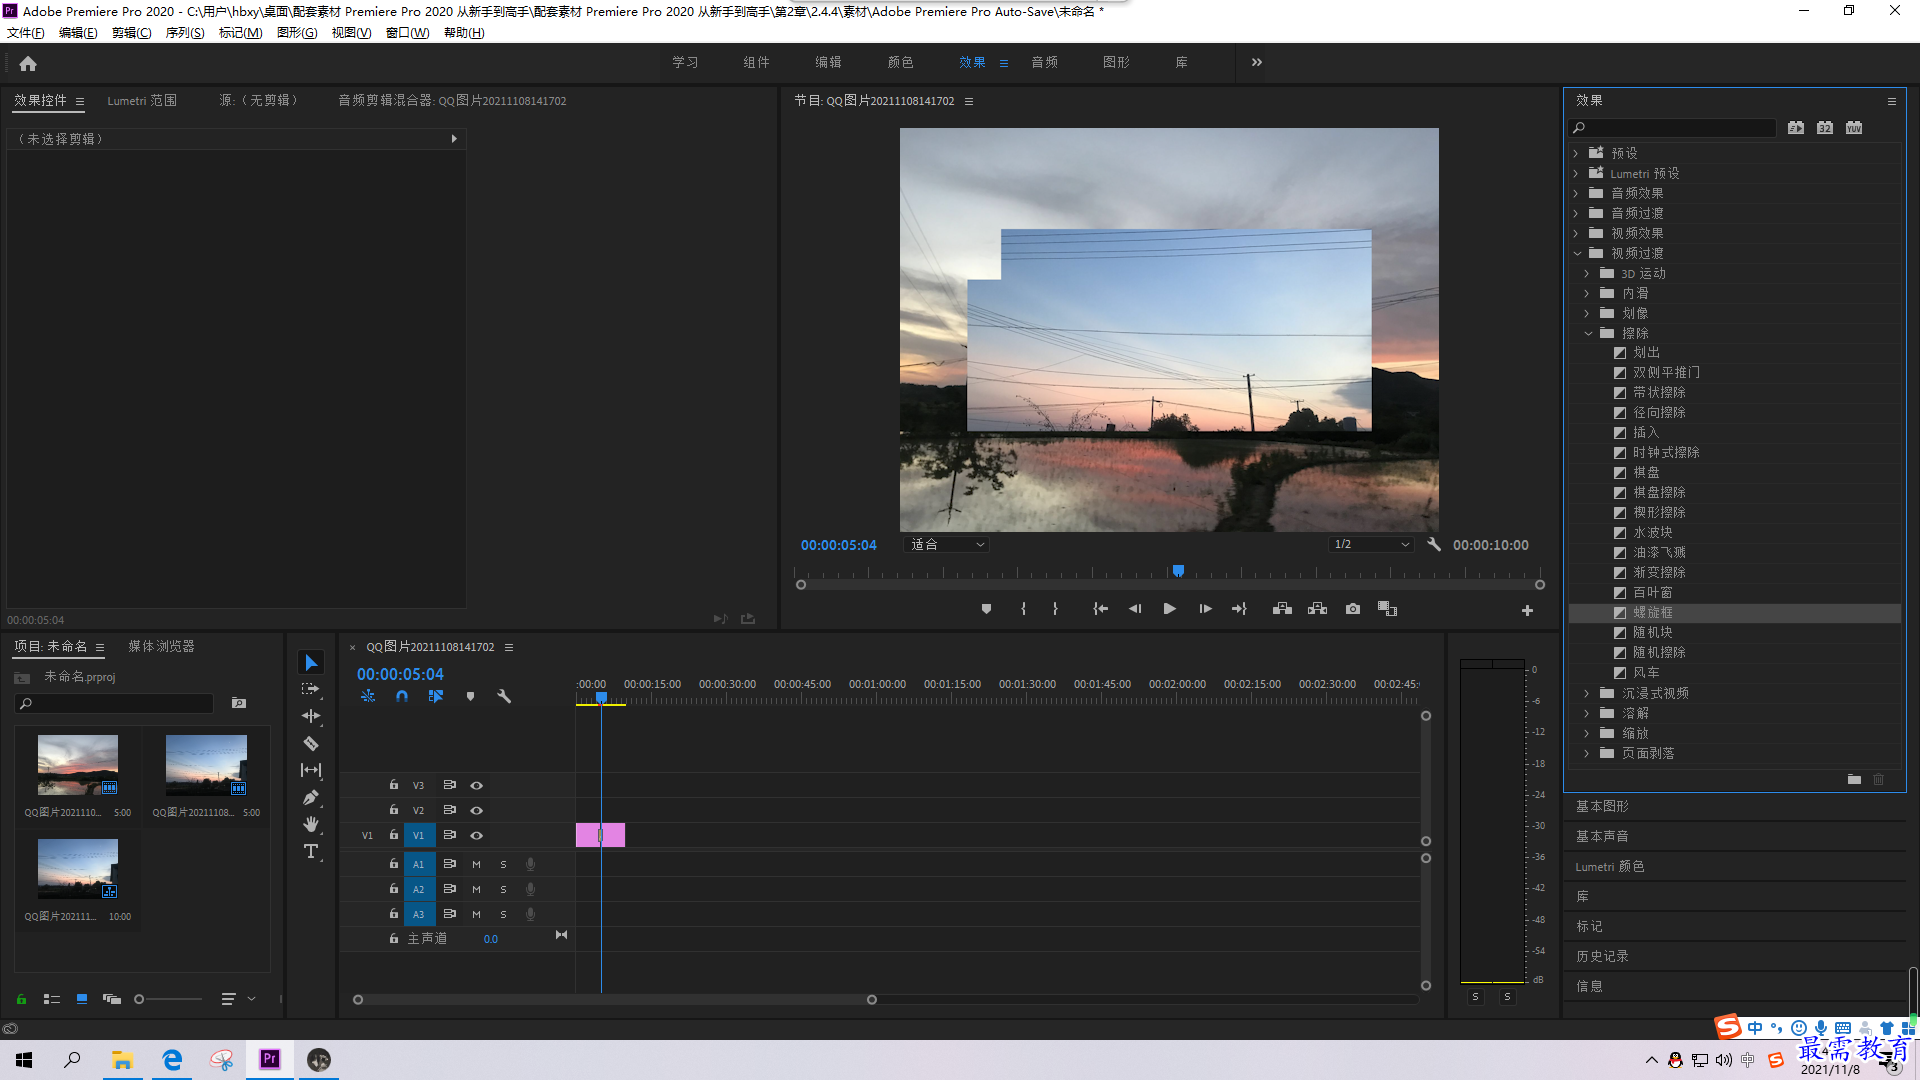
Task: Open program monitor settings wrench
Action: pyautogui.click(x=1434, y=545)
